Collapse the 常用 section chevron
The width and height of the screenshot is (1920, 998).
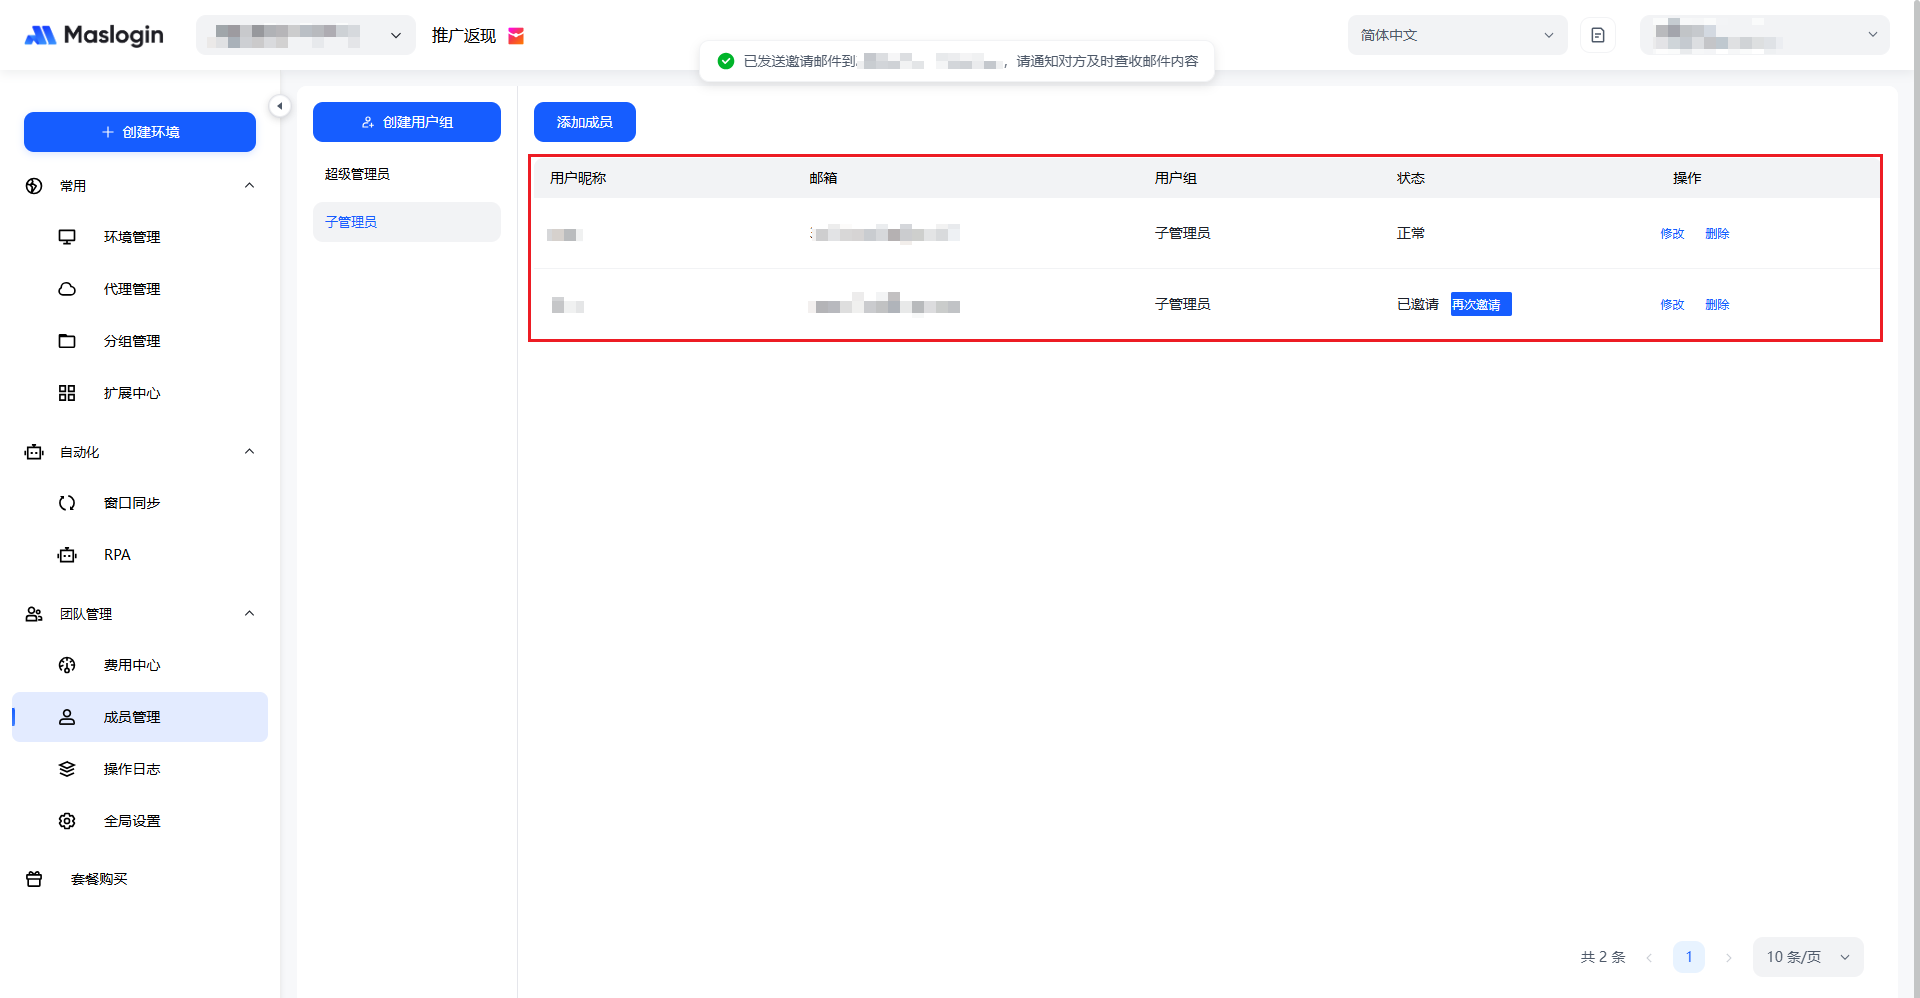tap(249, 186)
